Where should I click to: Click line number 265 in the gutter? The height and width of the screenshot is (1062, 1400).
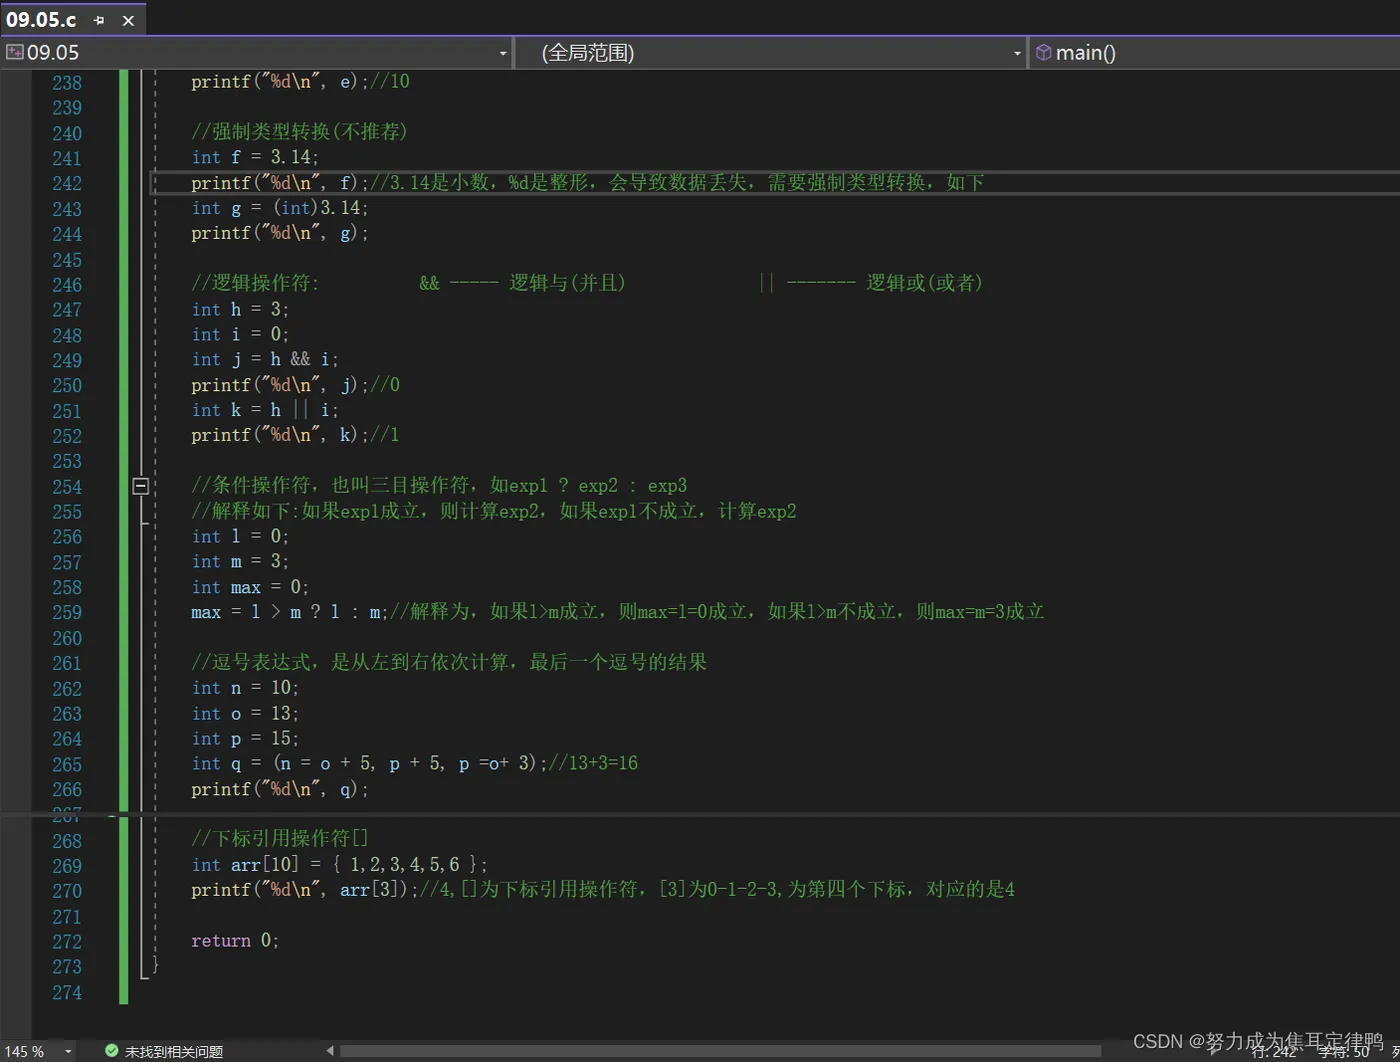tap(67, 765)
